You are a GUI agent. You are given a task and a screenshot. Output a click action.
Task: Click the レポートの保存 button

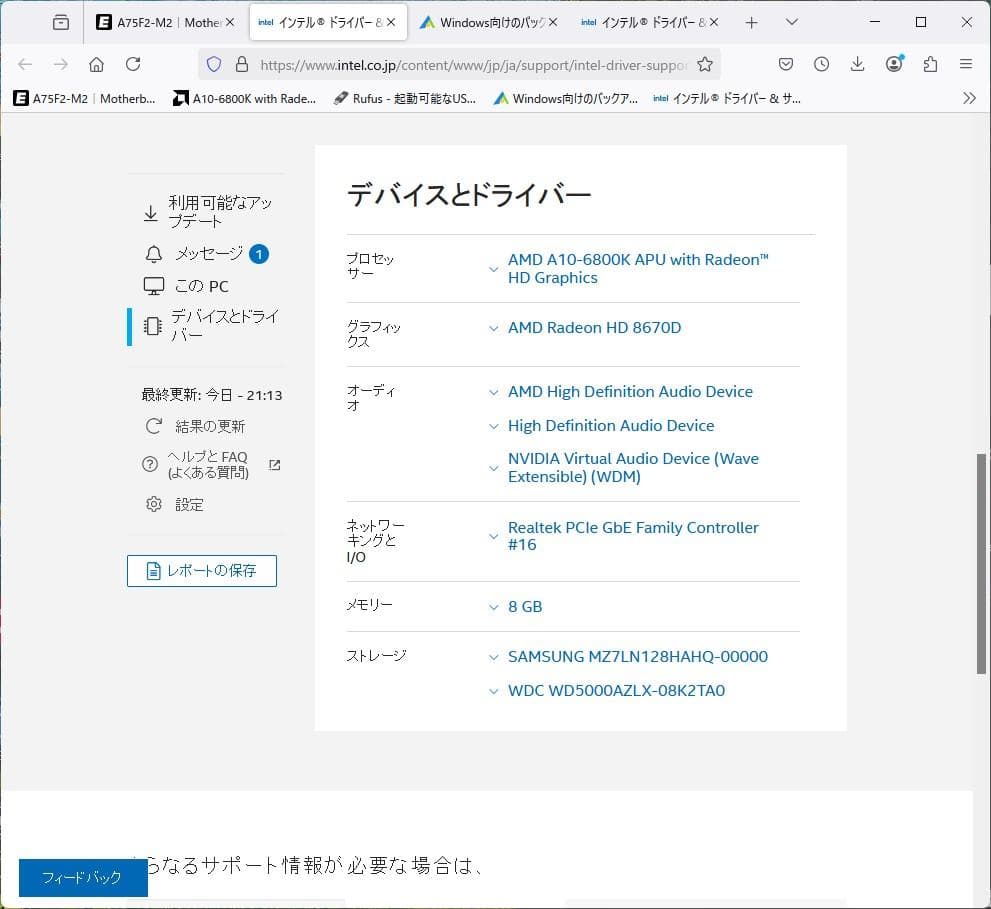tap(201, 570)
